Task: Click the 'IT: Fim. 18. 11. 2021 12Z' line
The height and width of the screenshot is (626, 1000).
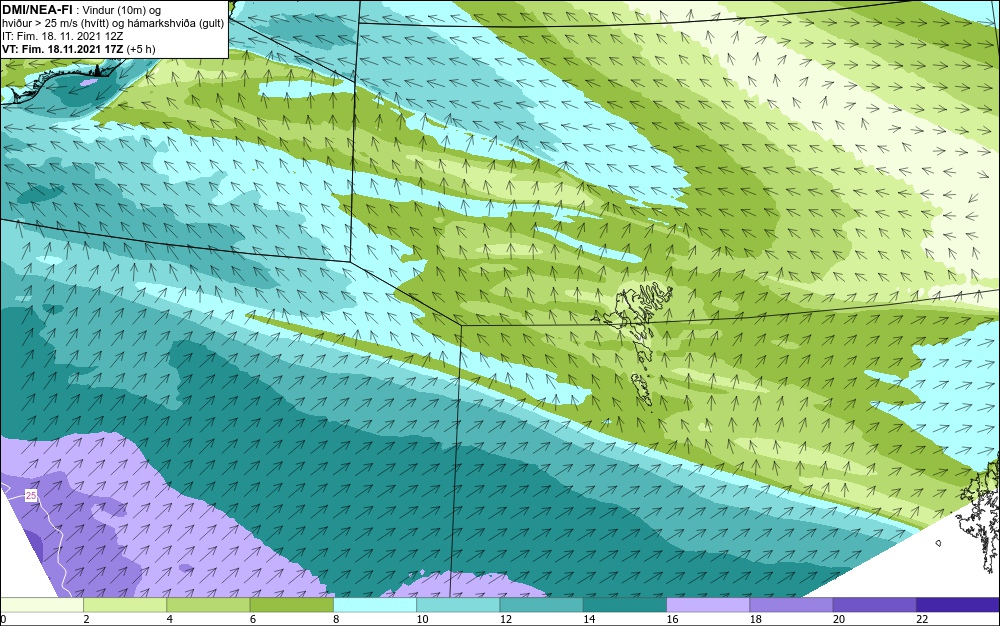Action: coord(62,36)
